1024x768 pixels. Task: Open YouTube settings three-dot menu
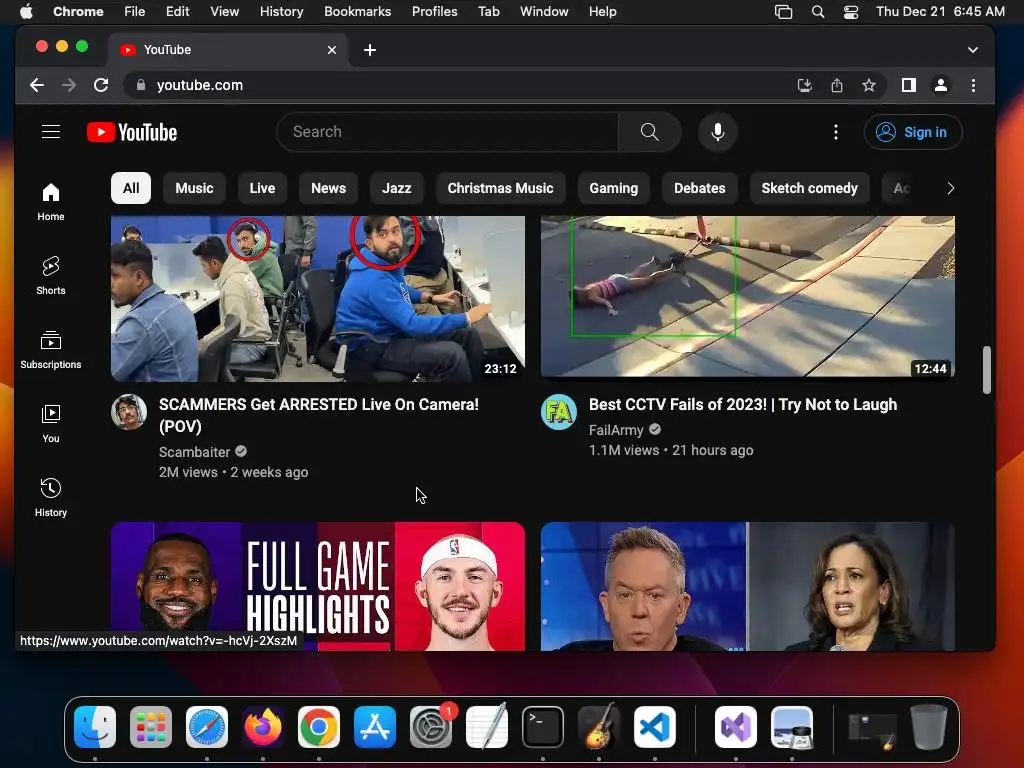point(835,132)
